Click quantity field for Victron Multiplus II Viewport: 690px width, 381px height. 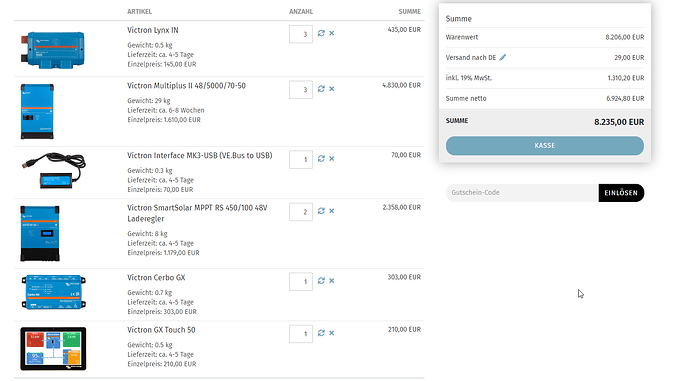(301, 90)
